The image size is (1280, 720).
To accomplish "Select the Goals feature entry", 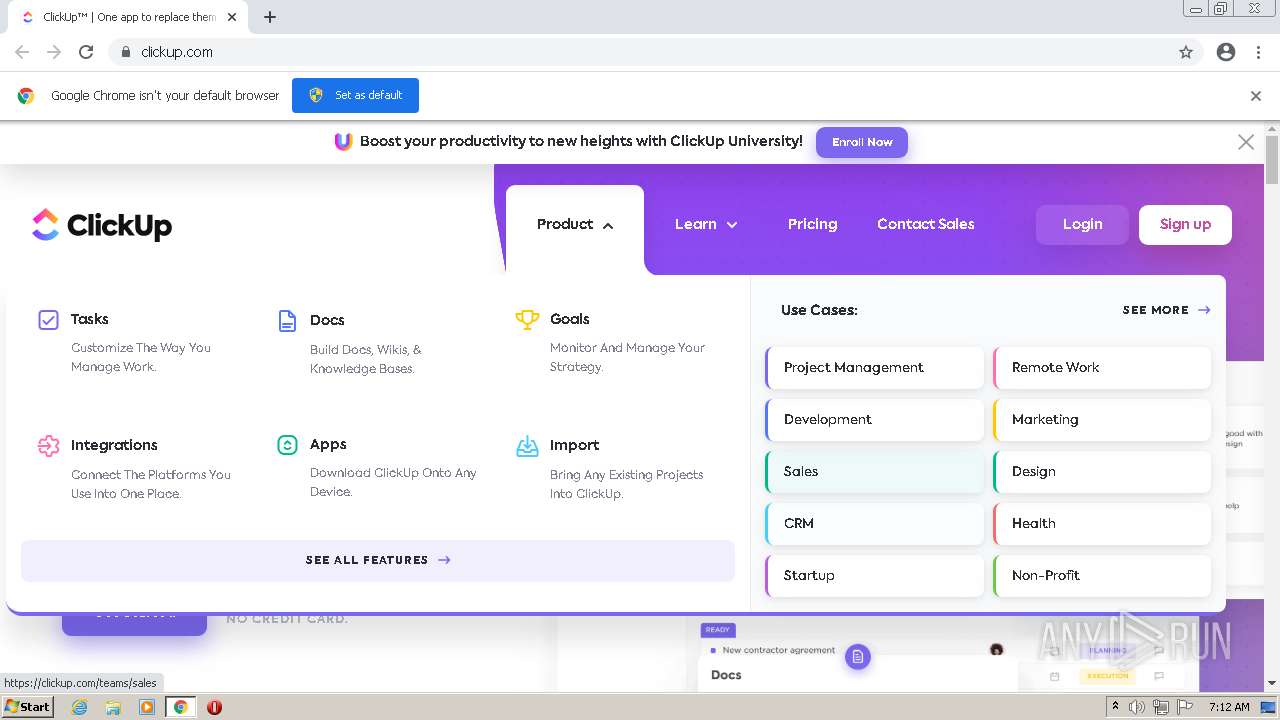I will click(x=612, y=342).
